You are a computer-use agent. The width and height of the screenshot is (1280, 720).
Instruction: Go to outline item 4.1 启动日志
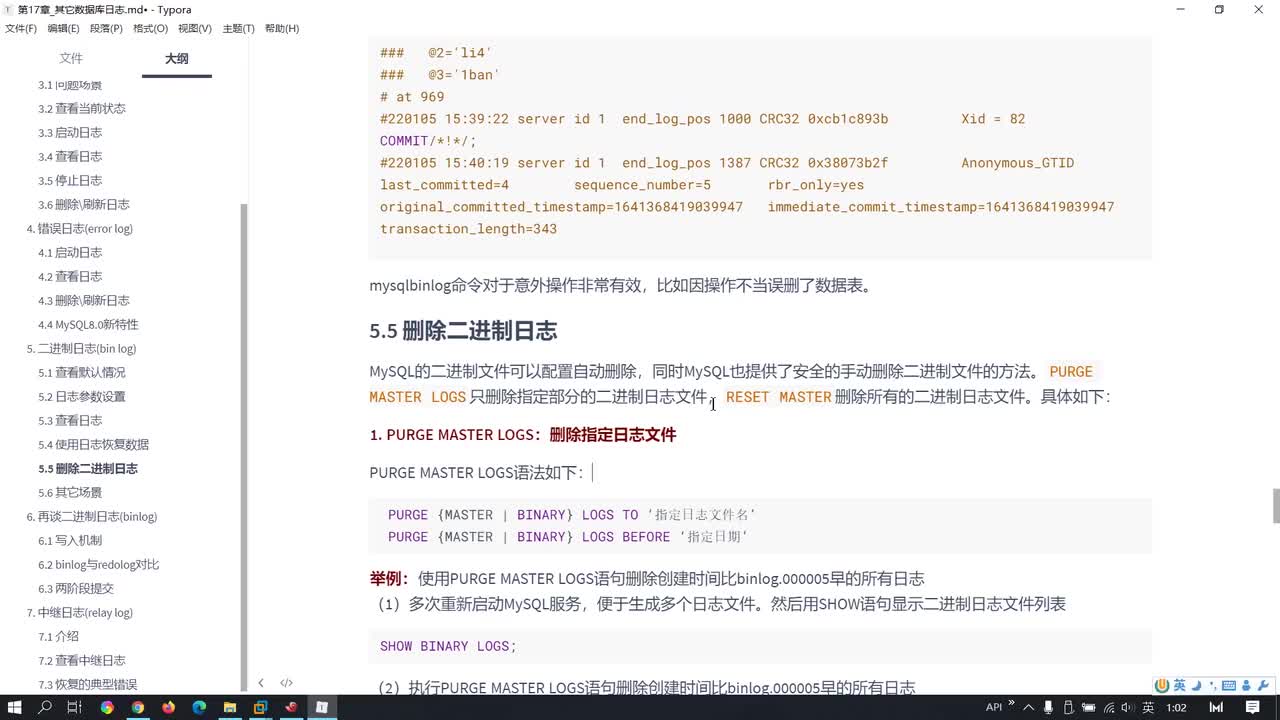point(70,252)
